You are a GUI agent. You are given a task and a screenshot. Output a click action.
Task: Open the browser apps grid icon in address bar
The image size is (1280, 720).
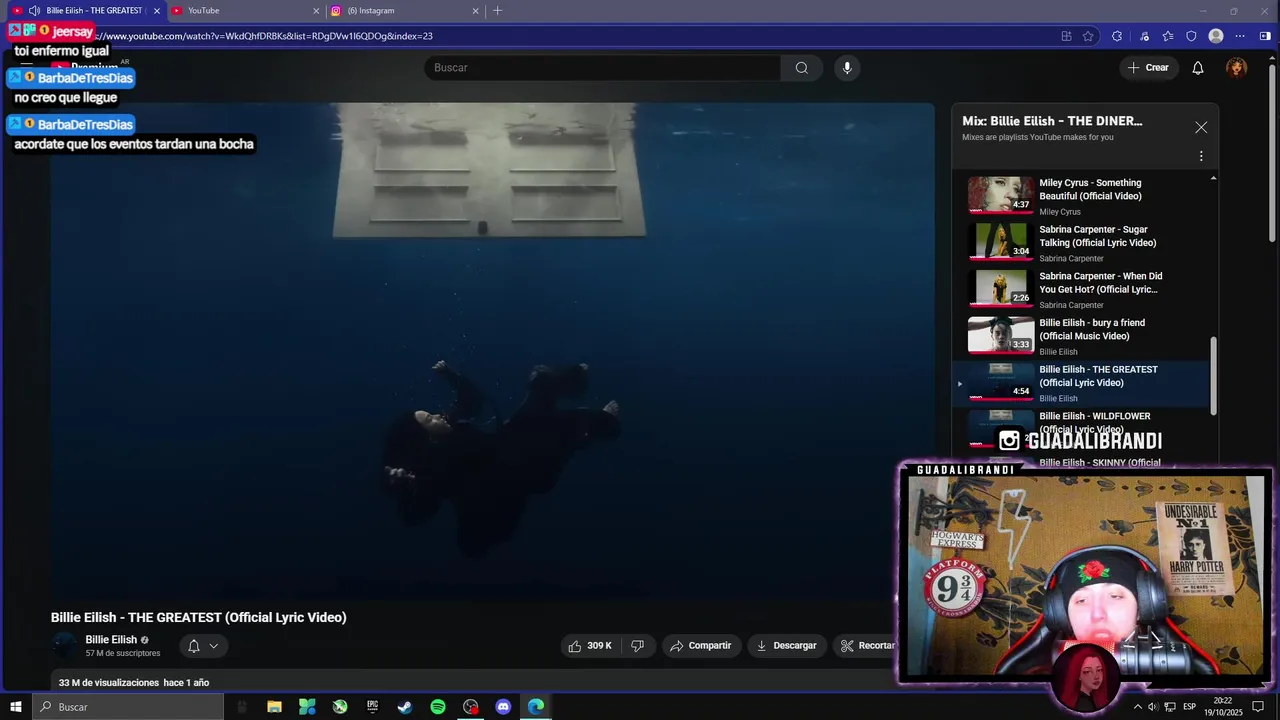tap(1066, 36)
